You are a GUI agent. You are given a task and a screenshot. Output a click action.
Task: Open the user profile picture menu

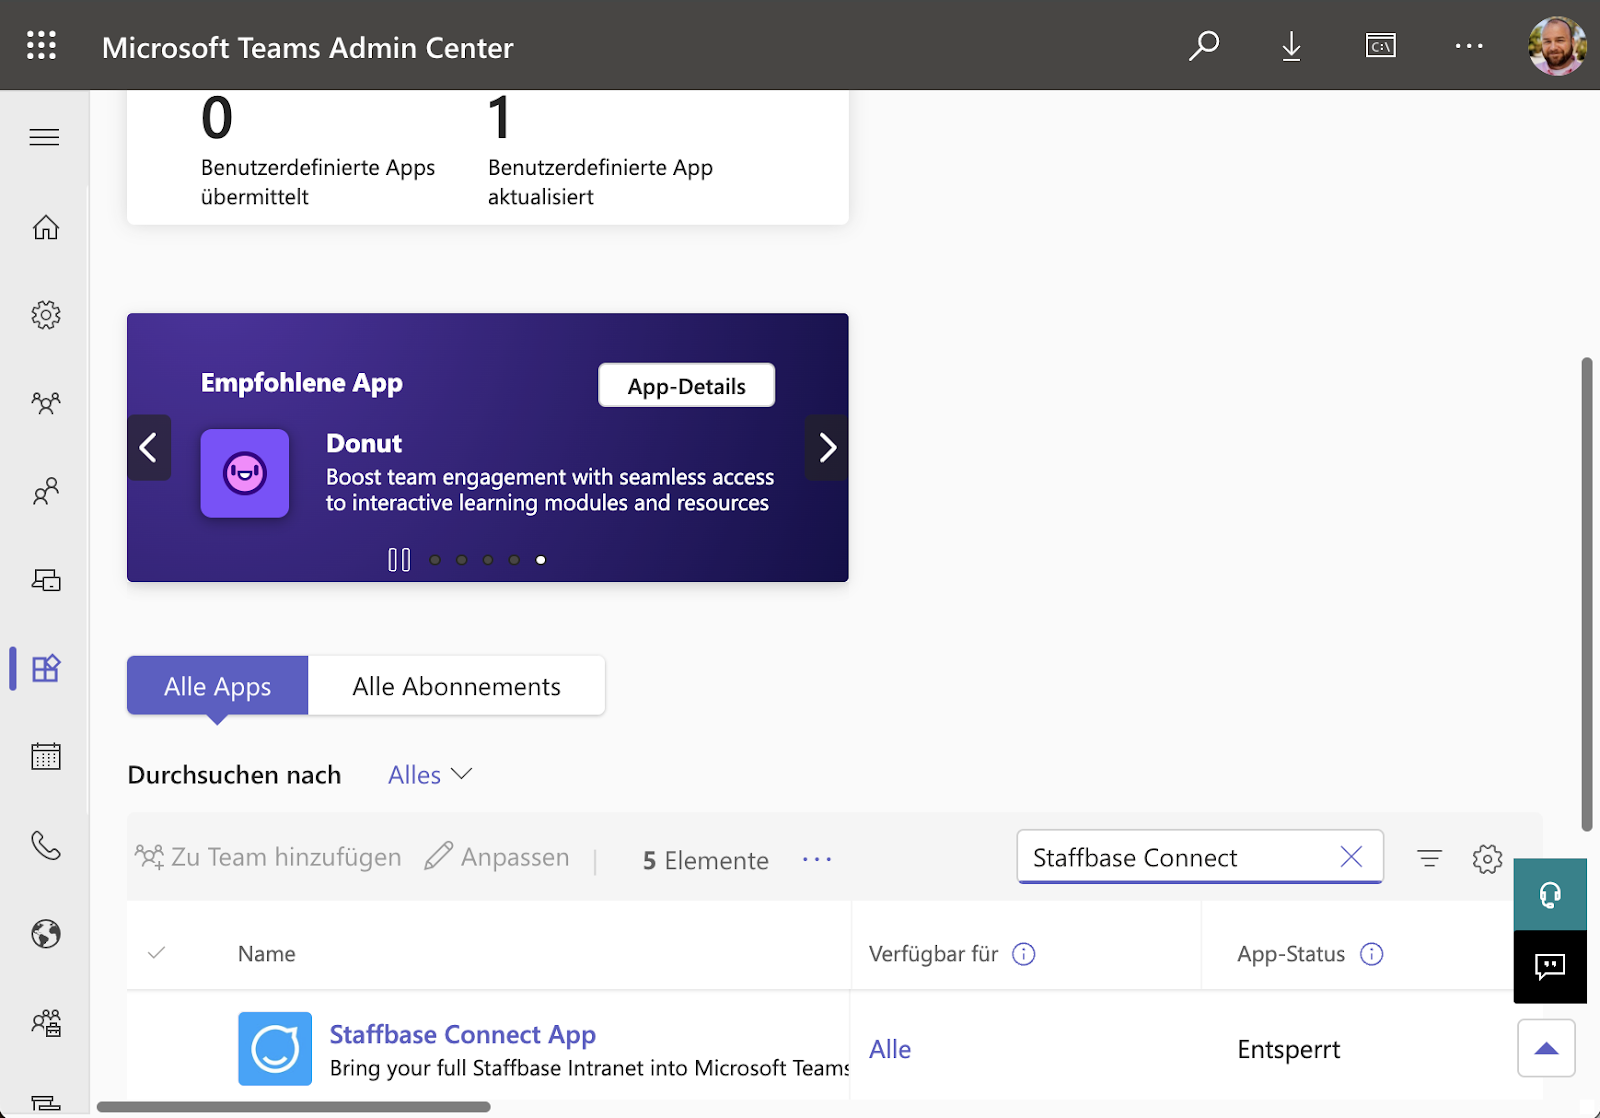point(1557,46)
